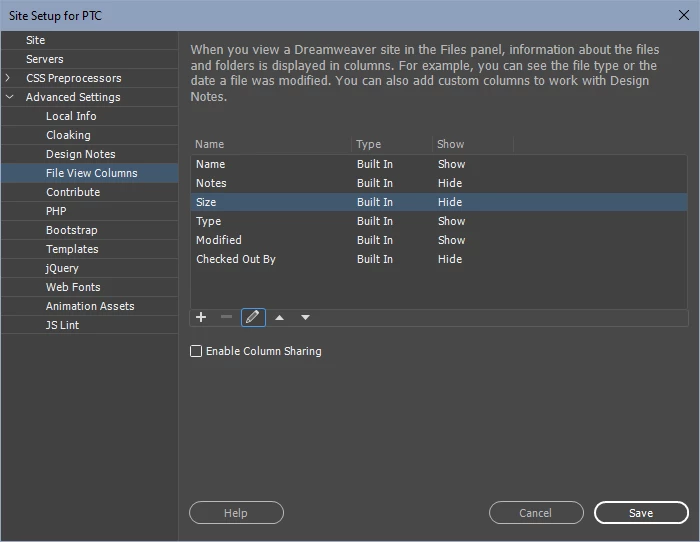700x542 pixels.
Task: Open PHP settings
Action: pyautogui.click(x=90, y=211)
